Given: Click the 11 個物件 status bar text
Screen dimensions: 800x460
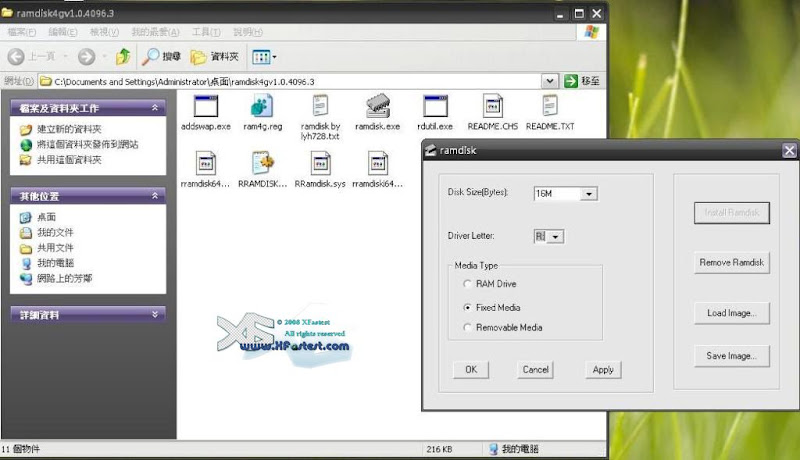Looking at the screenshot, I should (20, 449).
